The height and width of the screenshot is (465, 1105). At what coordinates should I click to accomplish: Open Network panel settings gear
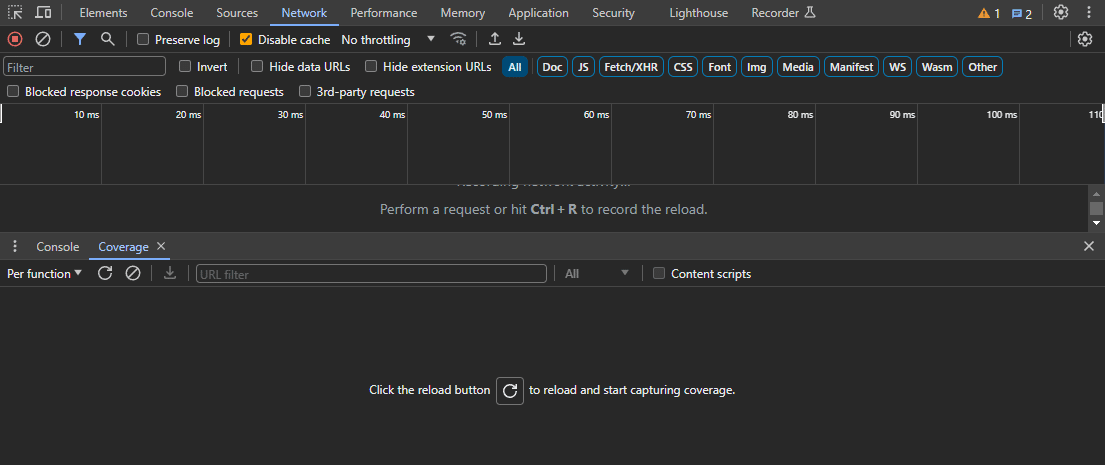pos(1085,39)
